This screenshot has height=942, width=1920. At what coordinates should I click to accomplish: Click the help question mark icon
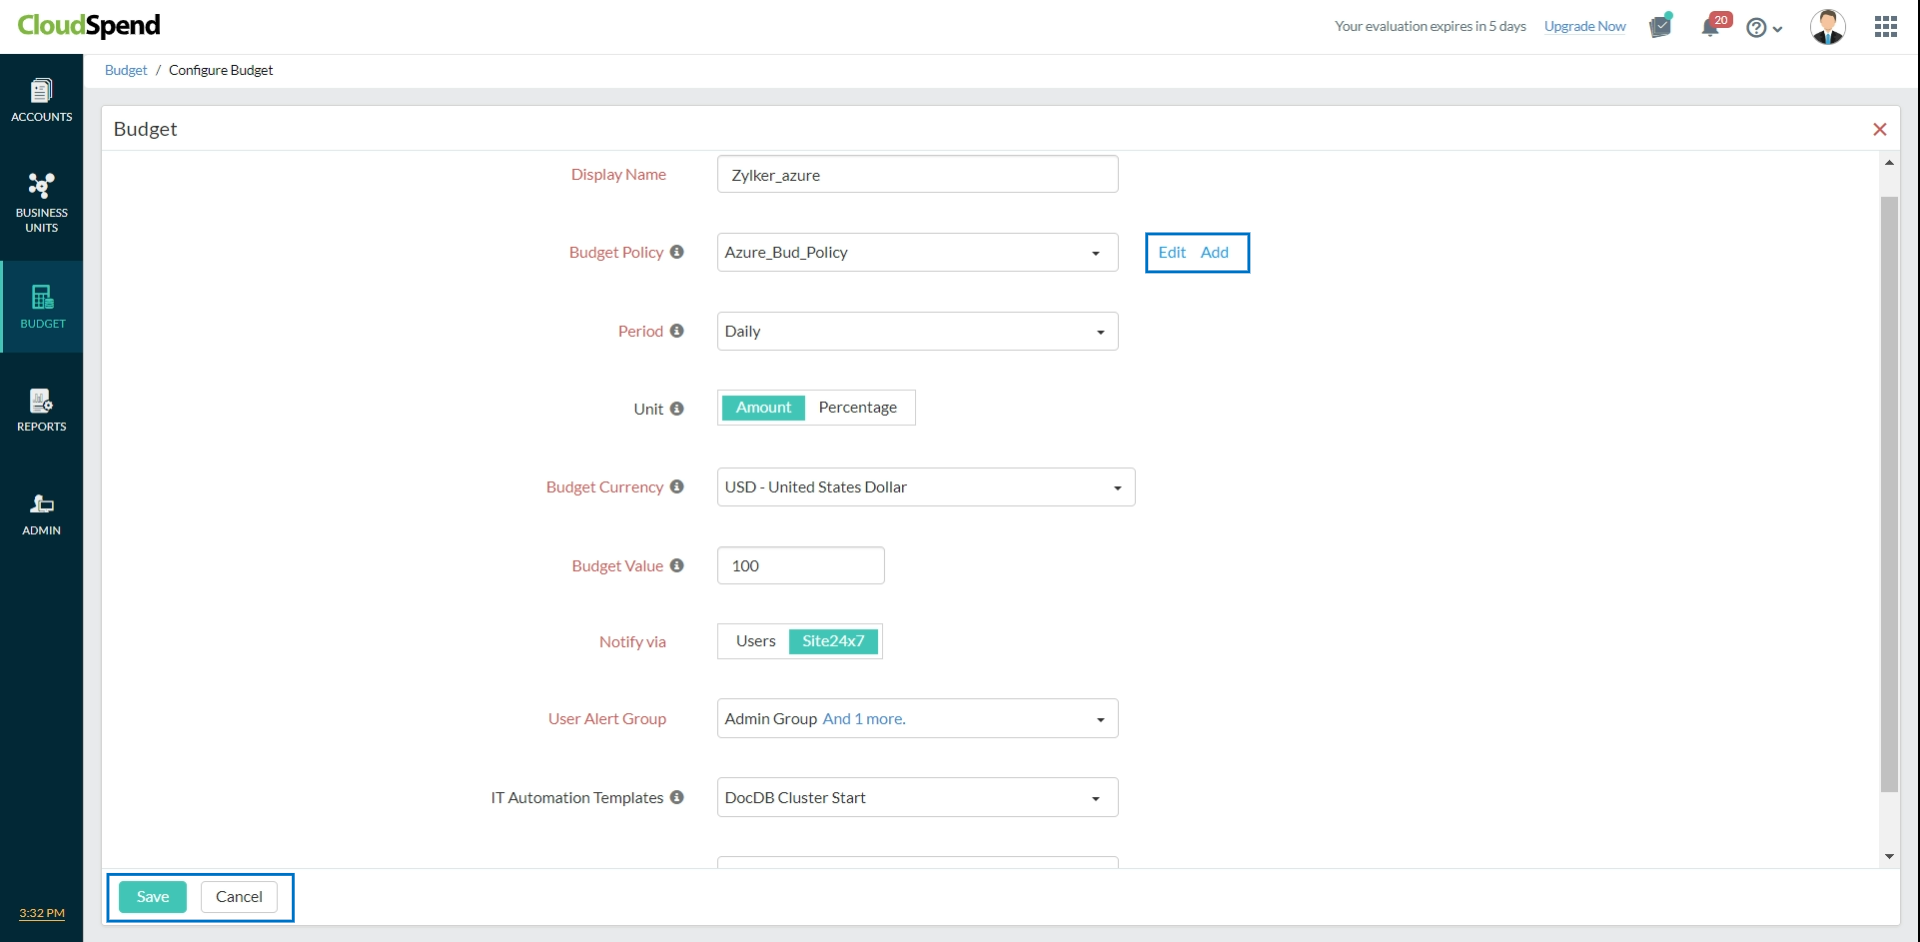1756,28
